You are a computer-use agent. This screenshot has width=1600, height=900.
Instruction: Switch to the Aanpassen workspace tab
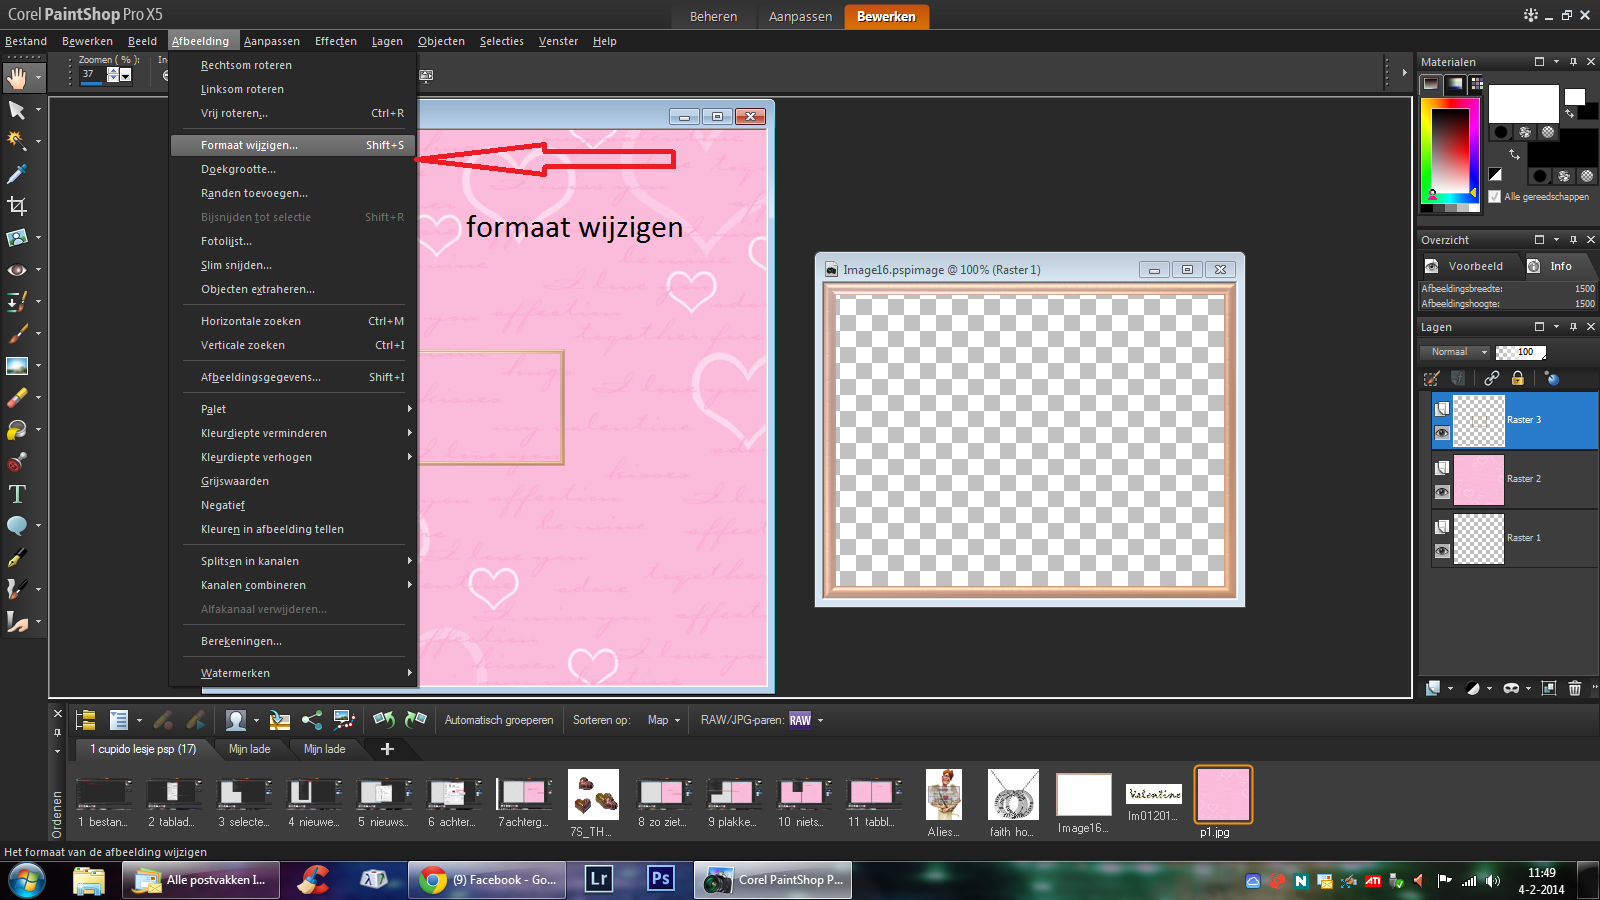(x=800, y=17)
